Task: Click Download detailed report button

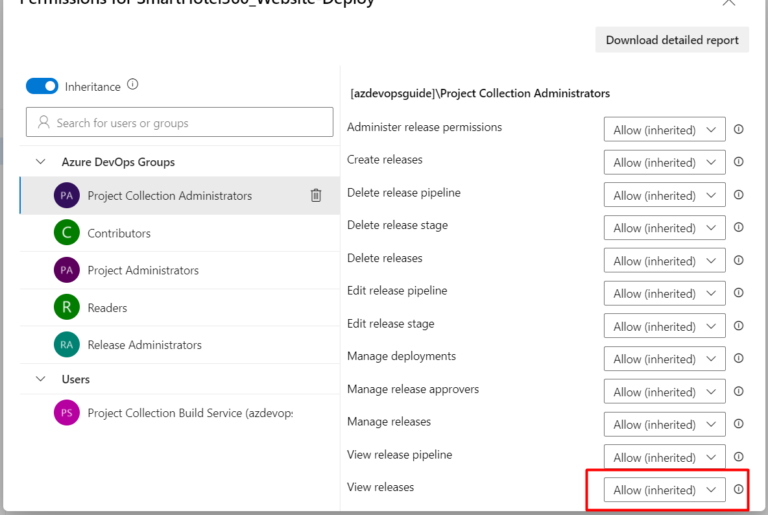Action: (x=672, y=40)
